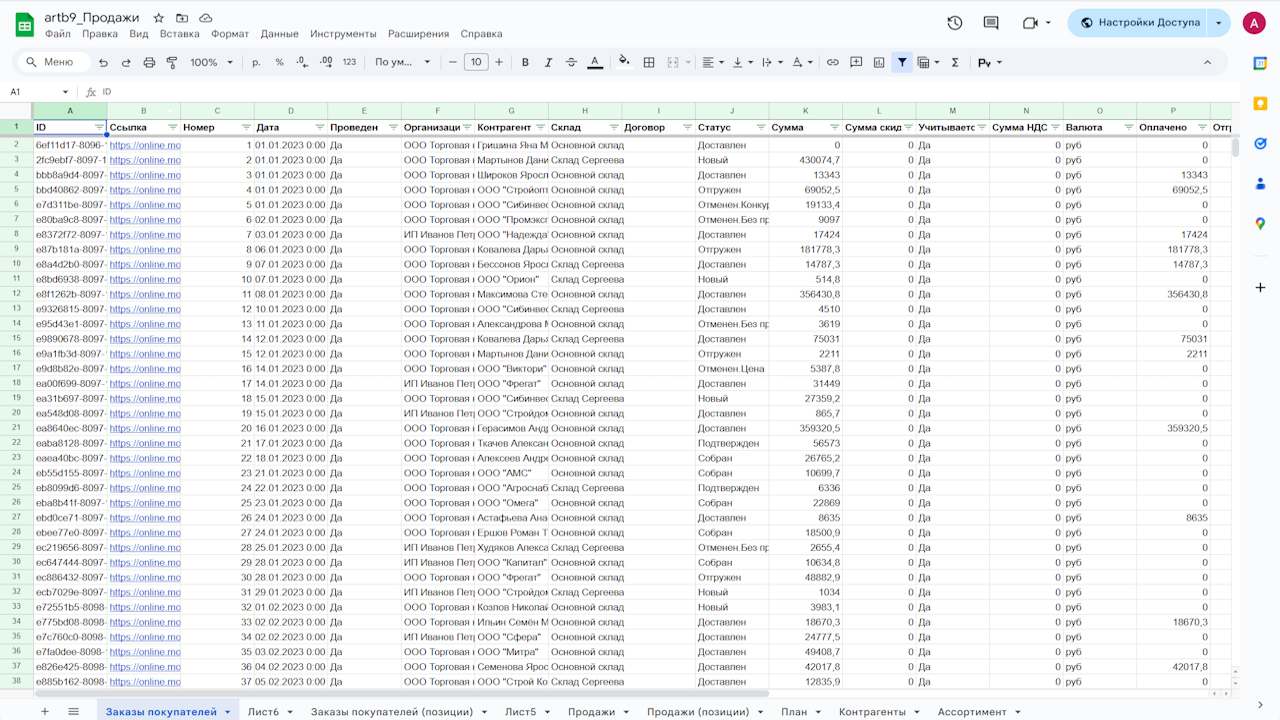Open the zoom 100% dropdown

pos(211,62)
